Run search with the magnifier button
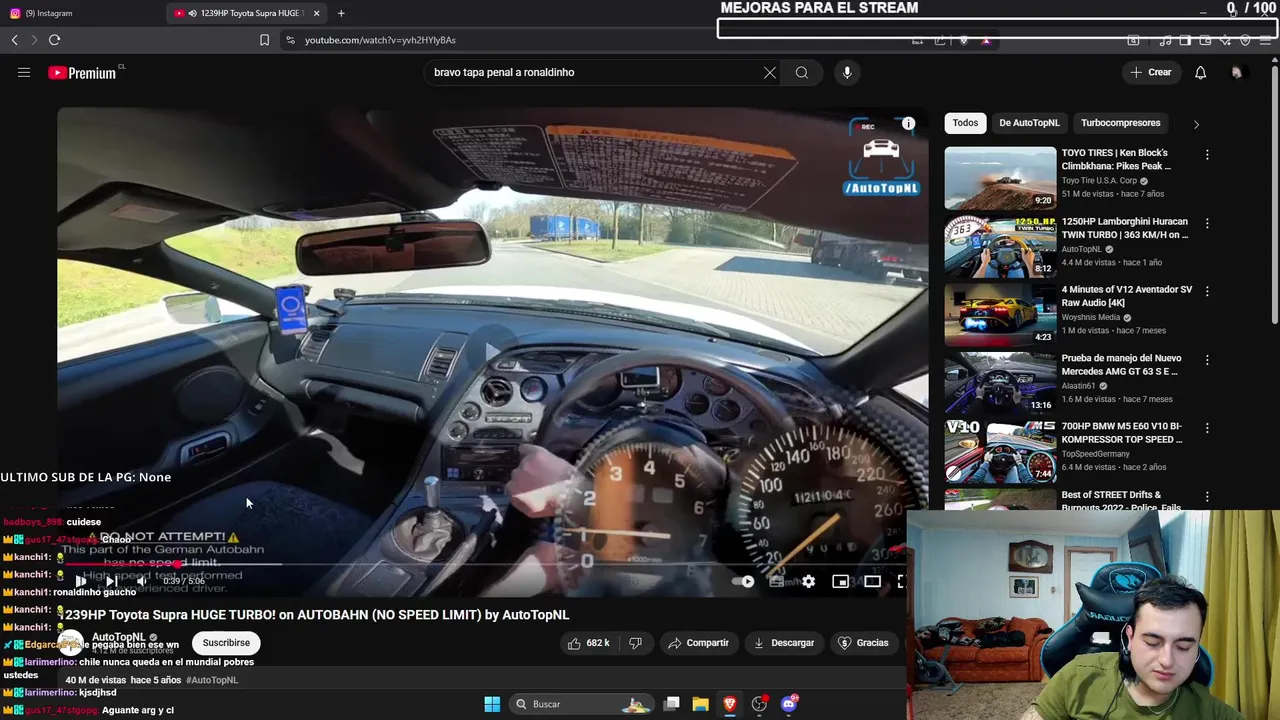Image resolution: width=1280 pixels, height=720 pixels. click(x=802, y=72)
